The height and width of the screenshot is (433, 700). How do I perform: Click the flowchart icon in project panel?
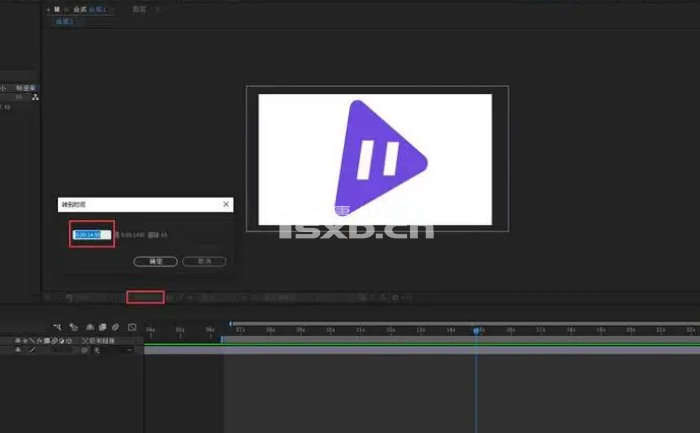pos(35,97)
